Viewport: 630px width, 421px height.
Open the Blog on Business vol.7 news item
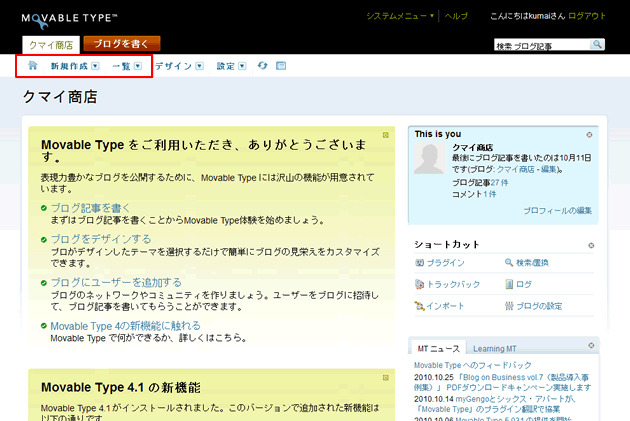(502, 382)
